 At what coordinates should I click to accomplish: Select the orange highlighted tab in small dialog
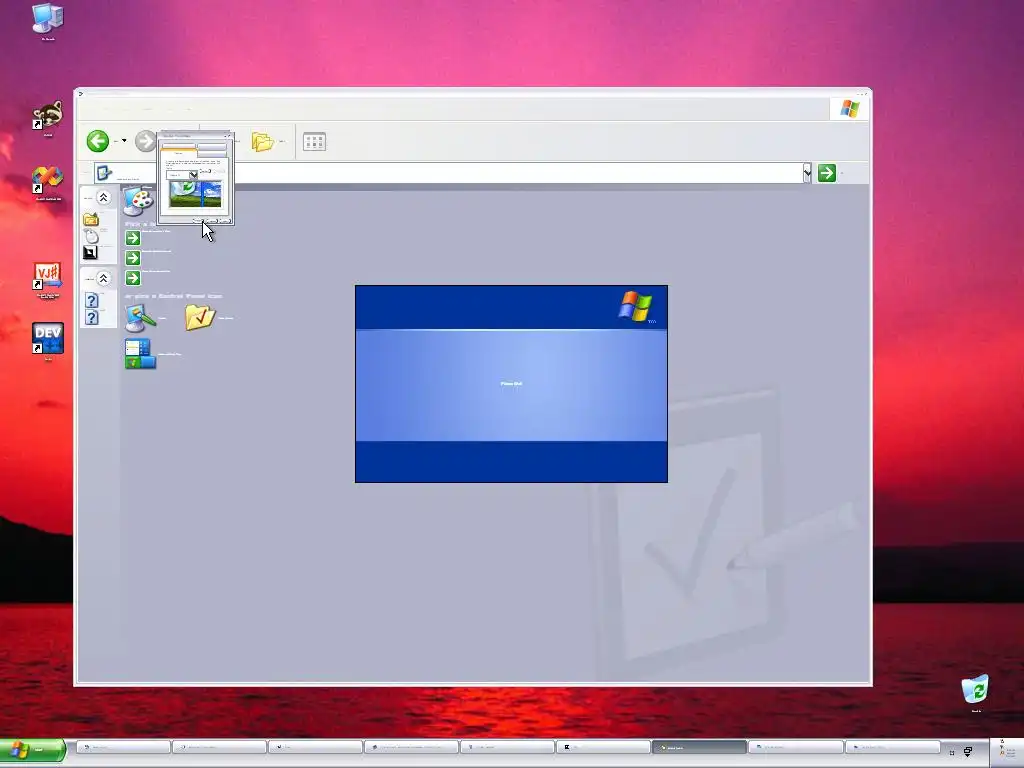pyautogui.click(x=179, y=152)
